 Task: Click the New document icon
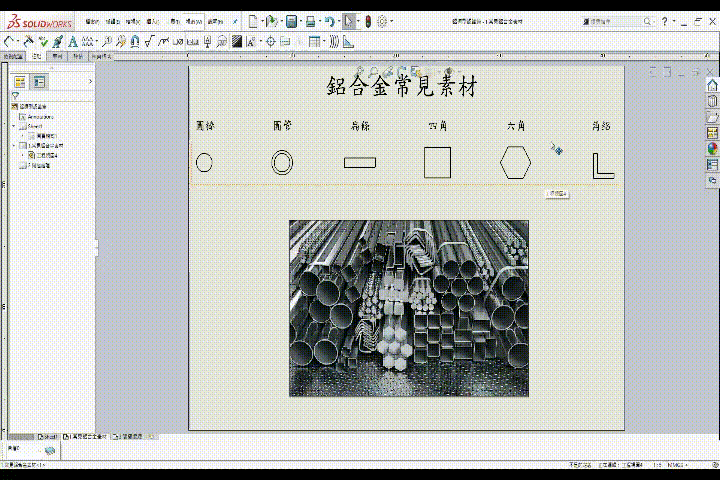pos(252,21)
